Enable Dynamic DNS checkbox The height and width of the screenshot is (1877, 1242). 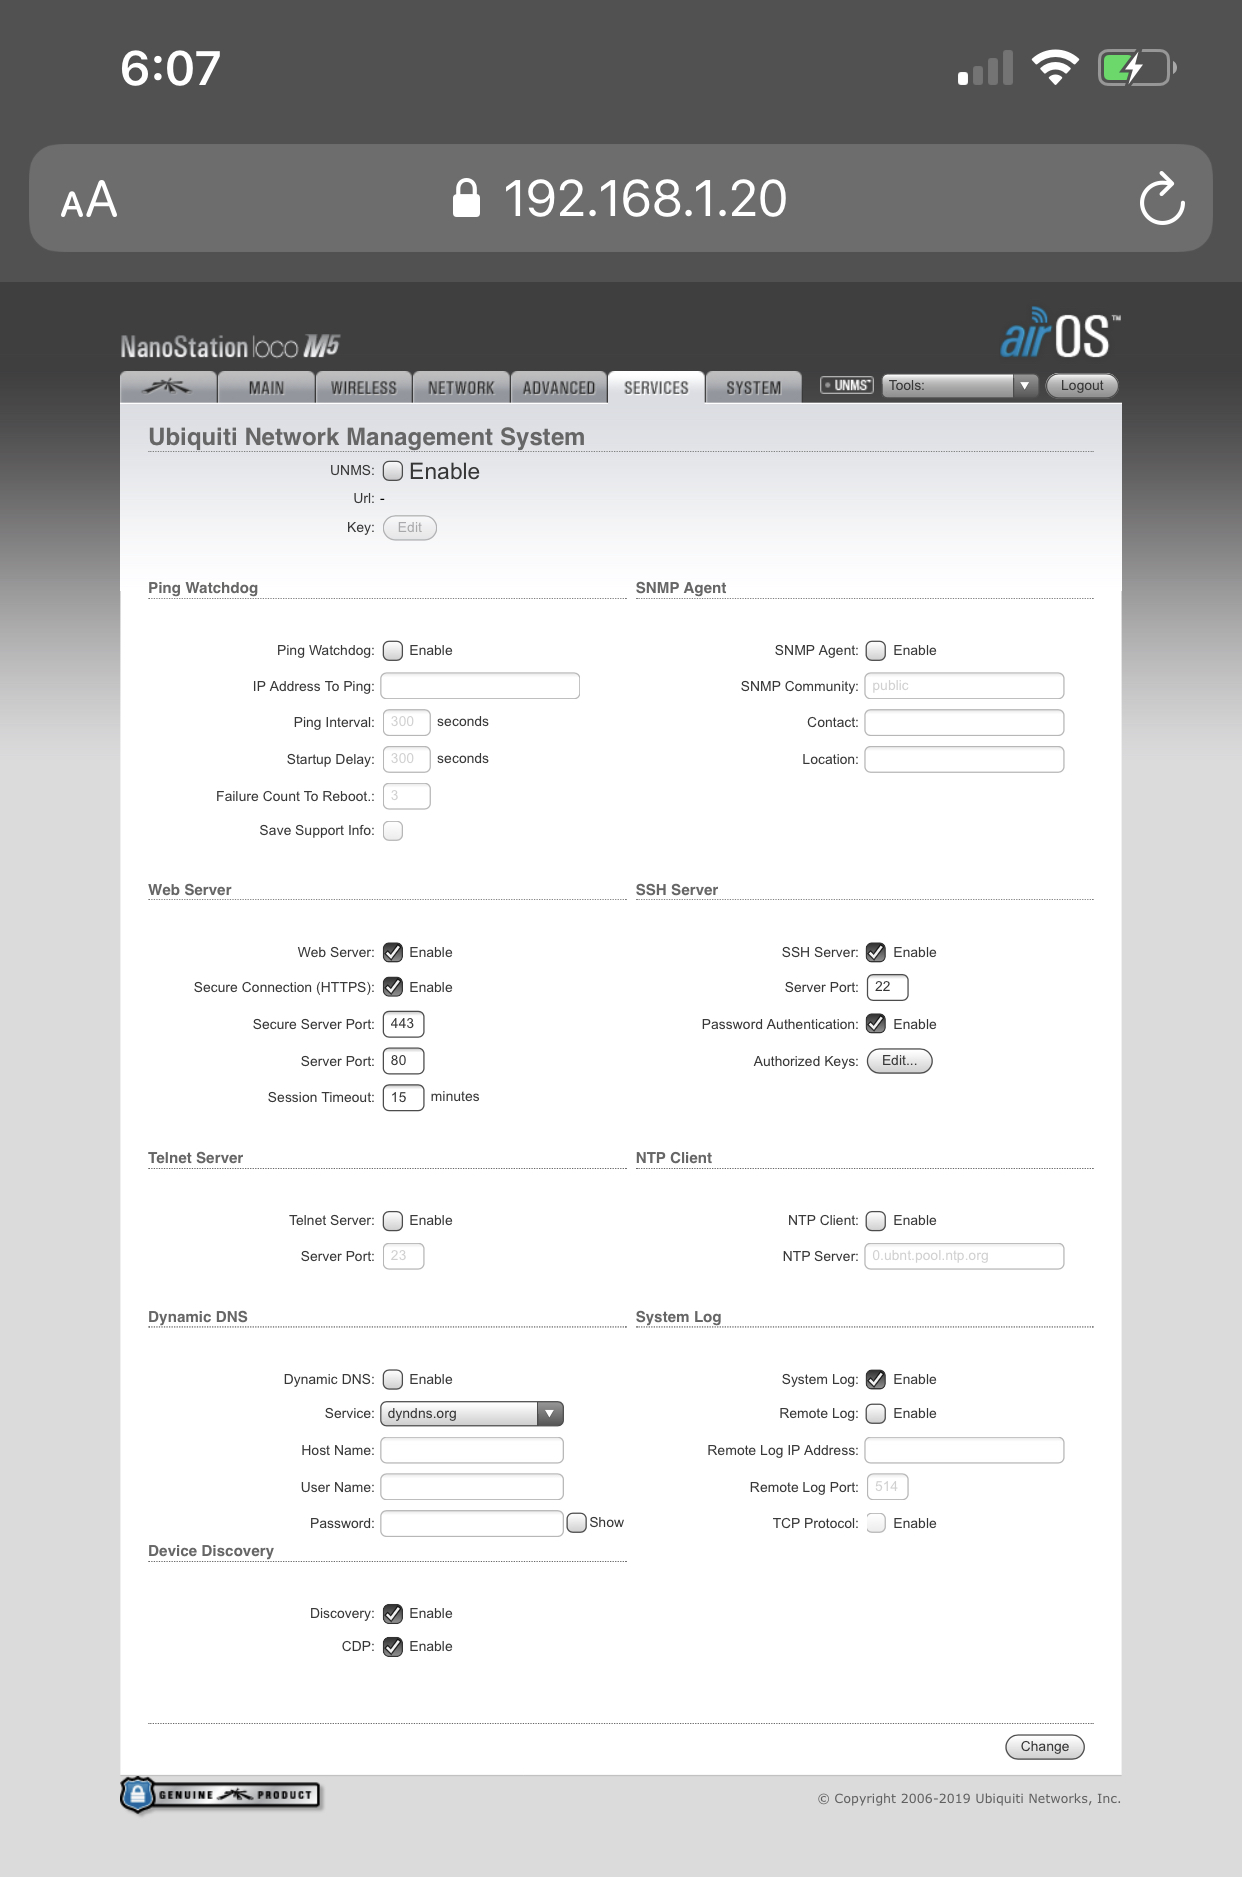tap(393, 1379)
